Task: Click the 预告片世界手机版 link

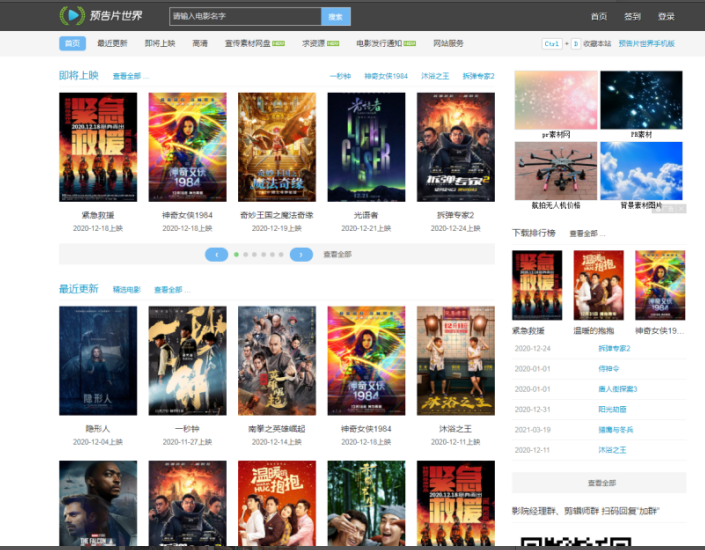Action: [647, 44]
